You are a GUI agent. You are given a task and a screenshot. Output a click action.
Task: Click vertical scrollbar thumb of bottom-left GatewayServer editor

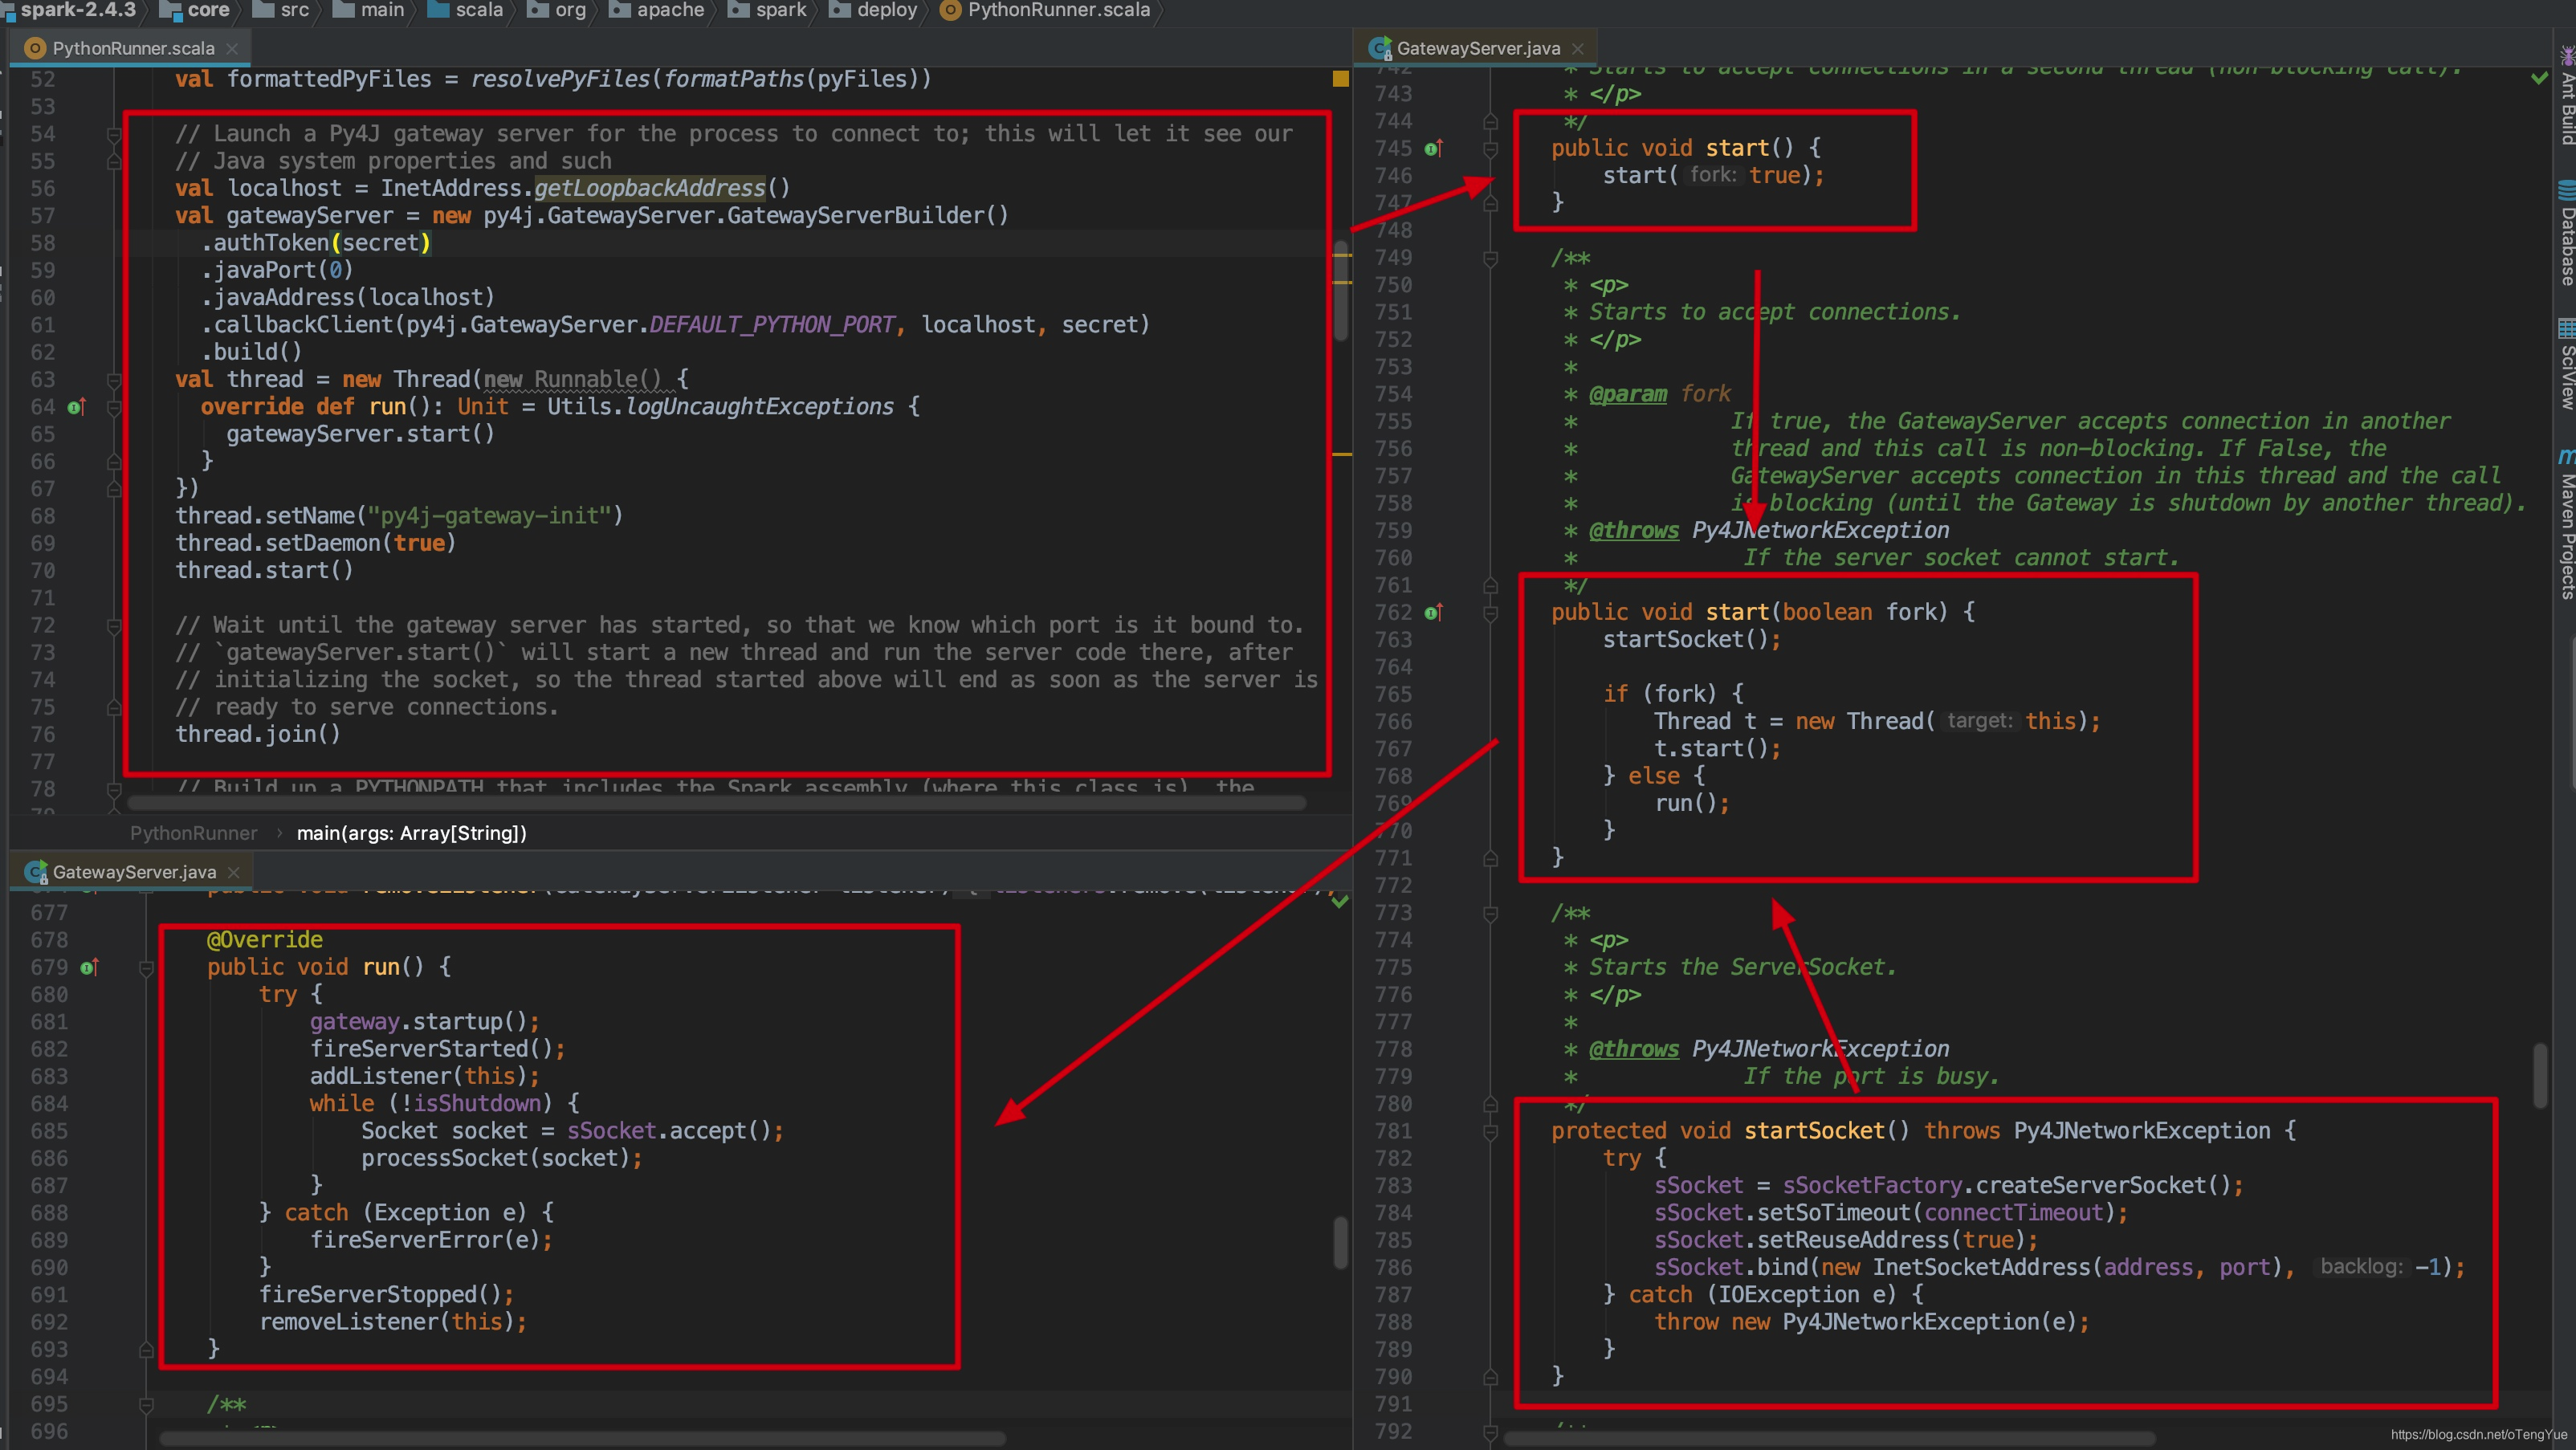(x=1341, y=1242)
